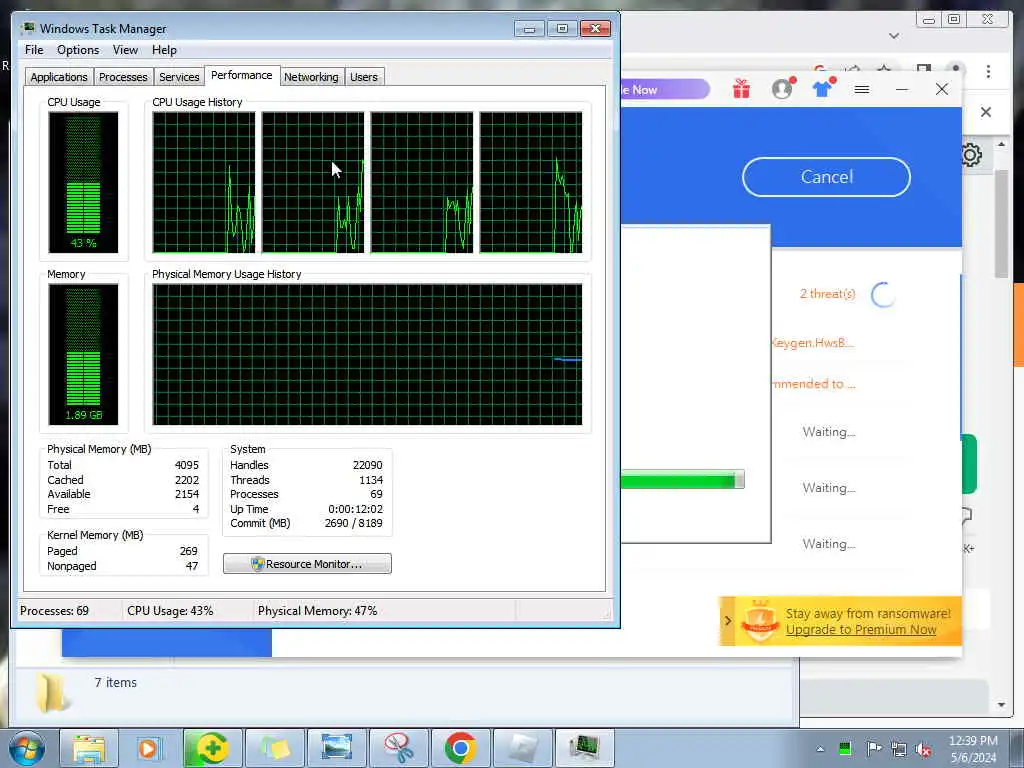Click the green CPU meter tray icon
This screenshot has height=768, width=1024.
pyautogui.click(x=845, y=748)
